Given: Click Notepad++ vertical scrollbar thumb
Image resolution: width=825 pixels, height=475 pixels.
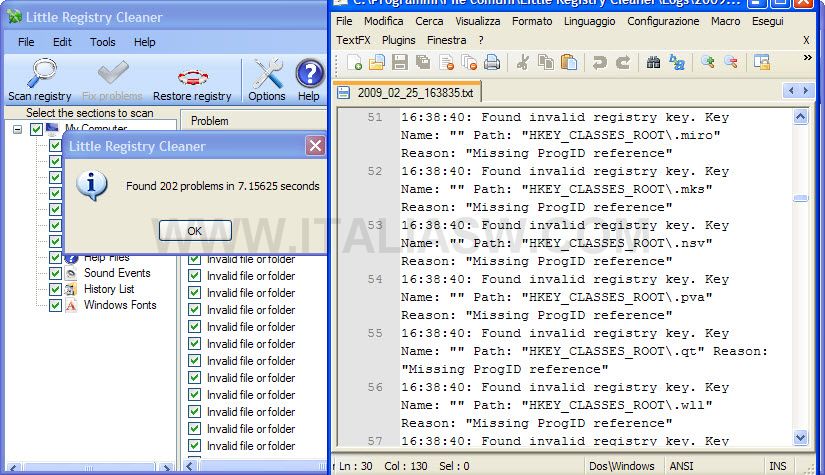Looking at the screenshot, I should pyautogui.click(x=800, y=198).
